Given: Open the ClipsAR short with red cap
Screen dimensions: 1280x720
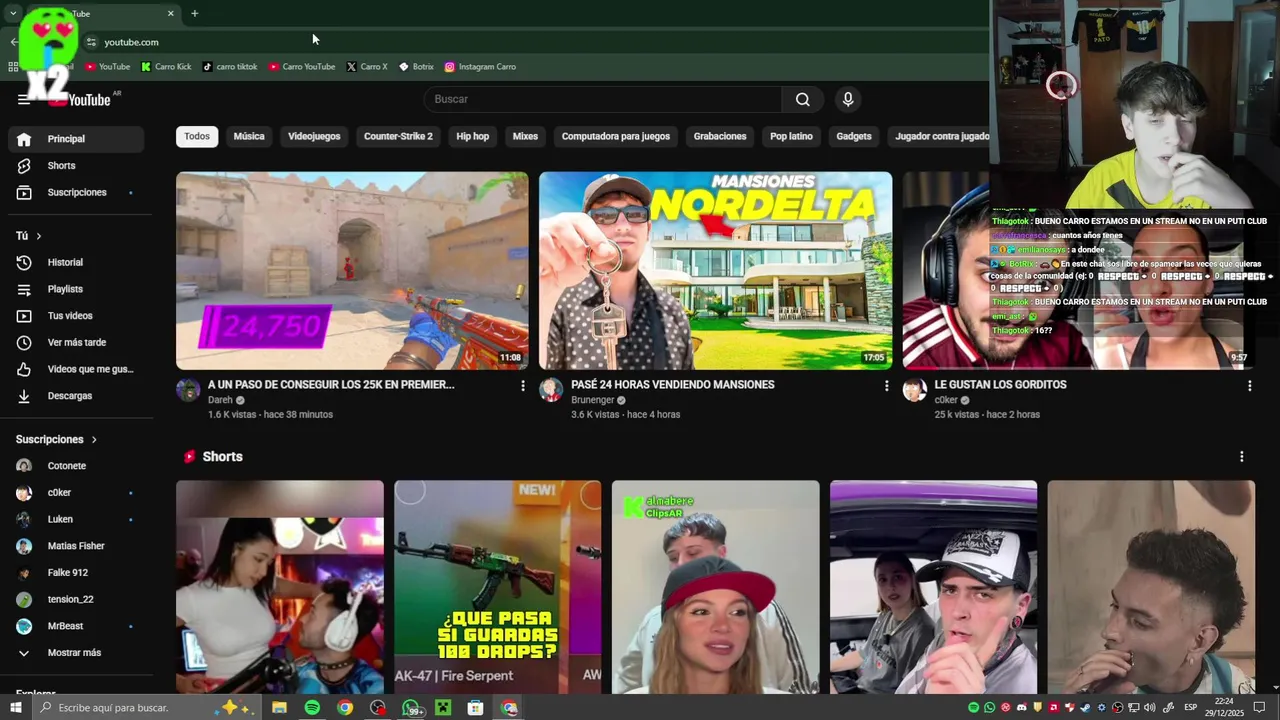Looking at the screenshot, I should point(715,587).
